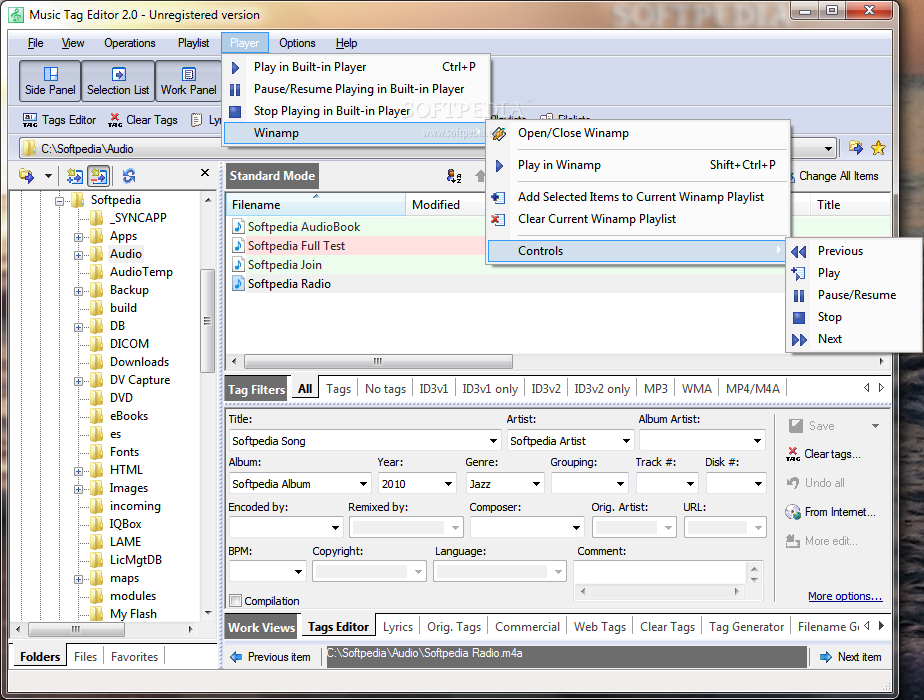Expand the Apps folder node
Viewport: 924px width, 700px height.
coord(78,237)
